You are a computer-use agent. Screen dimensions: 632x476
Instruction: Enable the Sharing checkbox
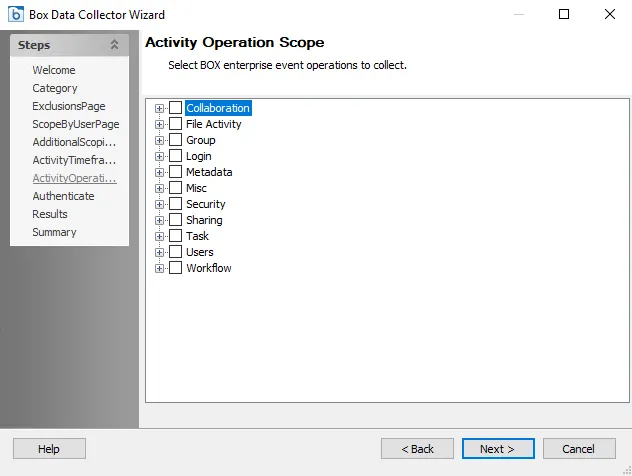coord(175,220)
